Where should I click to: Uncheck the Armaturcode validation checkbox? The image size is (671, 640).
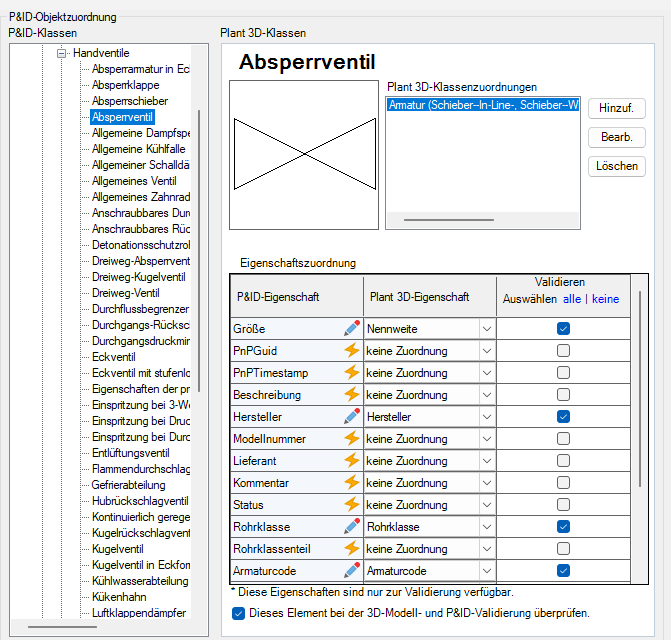click(x=563, y=571)
